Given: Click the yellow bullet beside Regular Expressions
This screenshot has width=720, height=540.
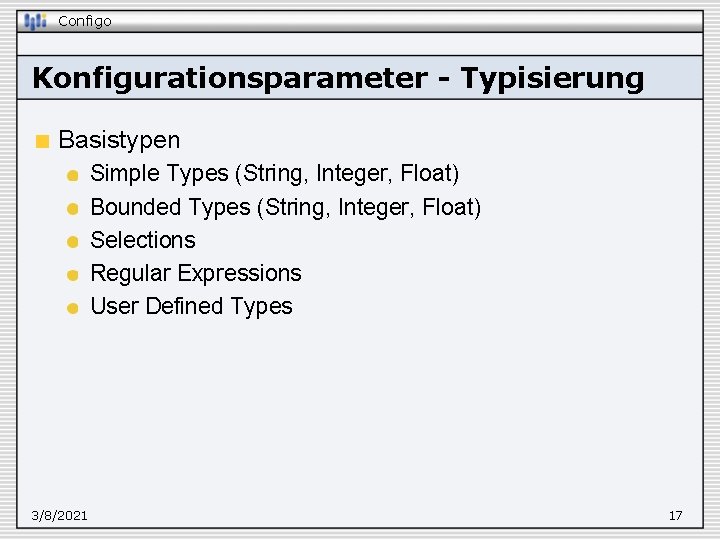Looking at the screenshot, I should [x=72, y=275].
